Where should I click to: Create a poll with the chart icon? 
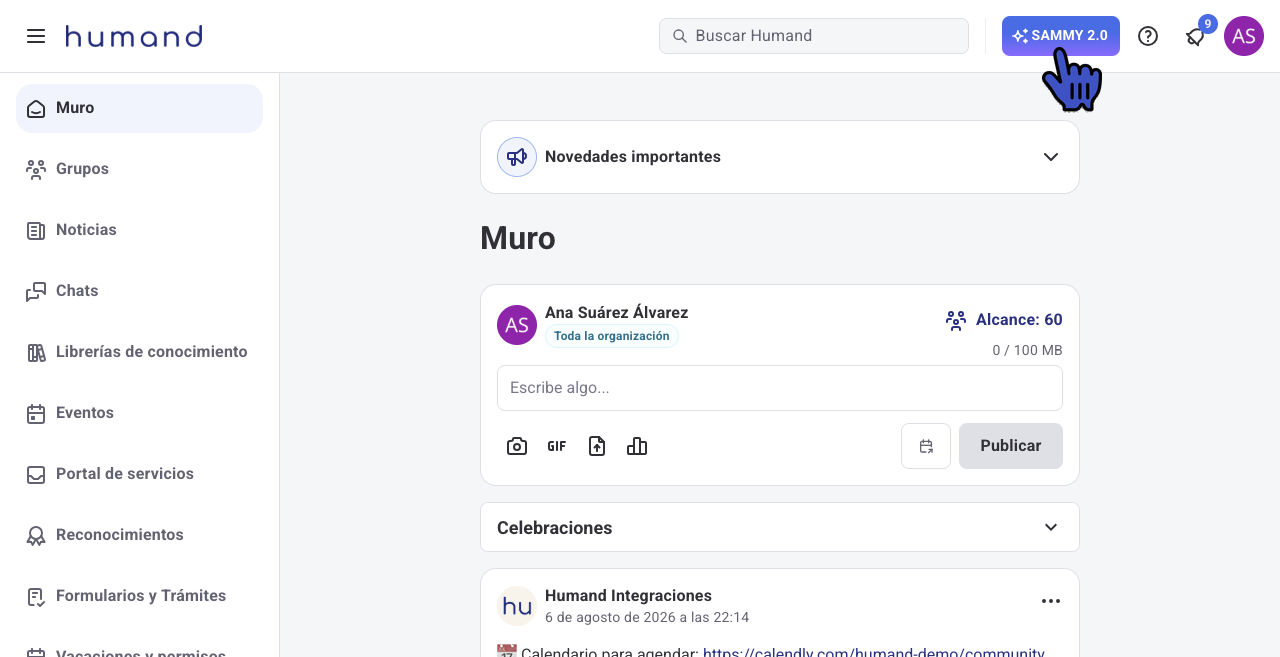[x=637, y=446]
